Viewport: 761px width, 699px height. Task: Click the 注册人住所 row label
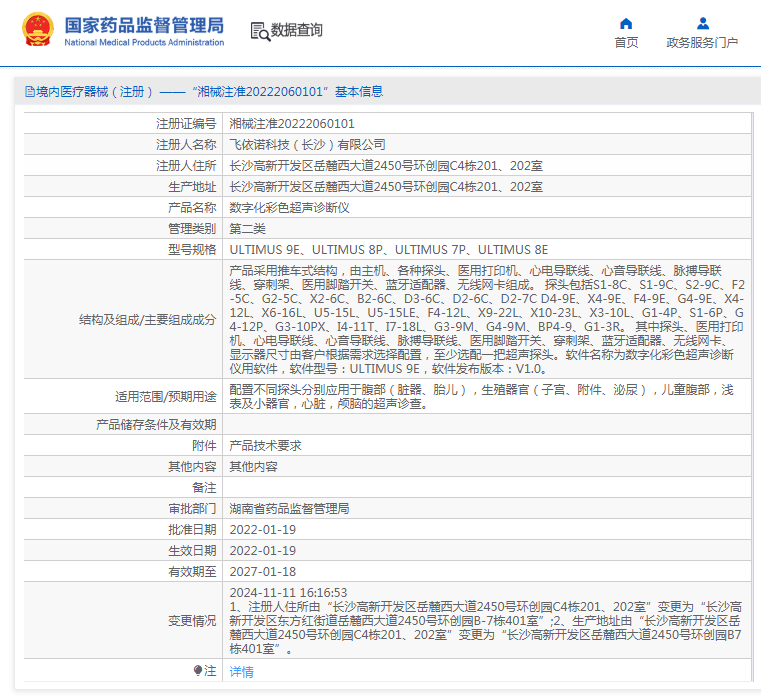coord(186,166)
